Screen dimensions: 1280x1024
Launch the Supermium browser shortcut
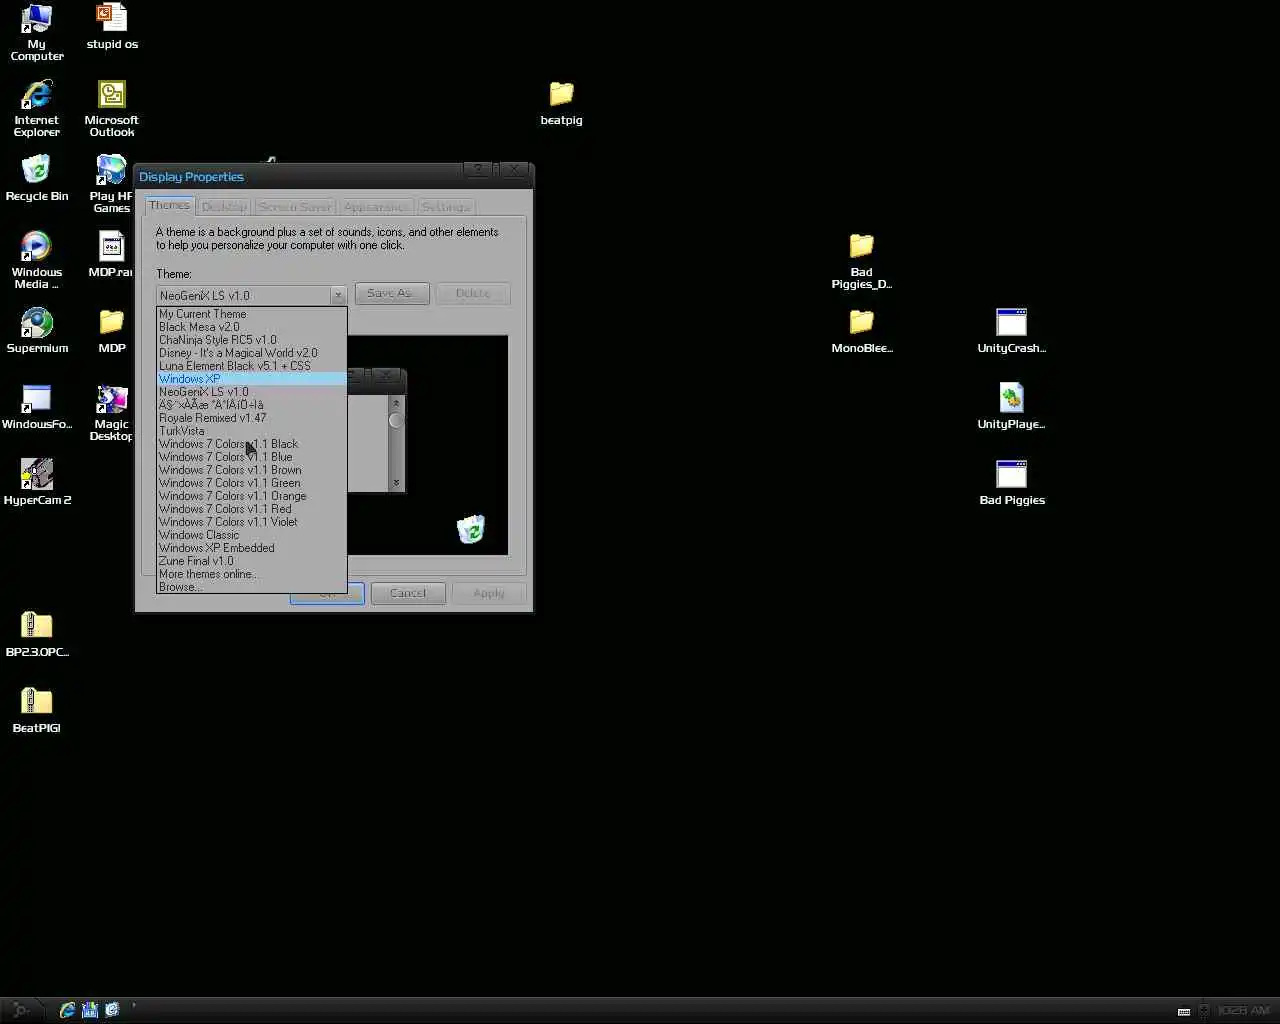coord(37,331)
